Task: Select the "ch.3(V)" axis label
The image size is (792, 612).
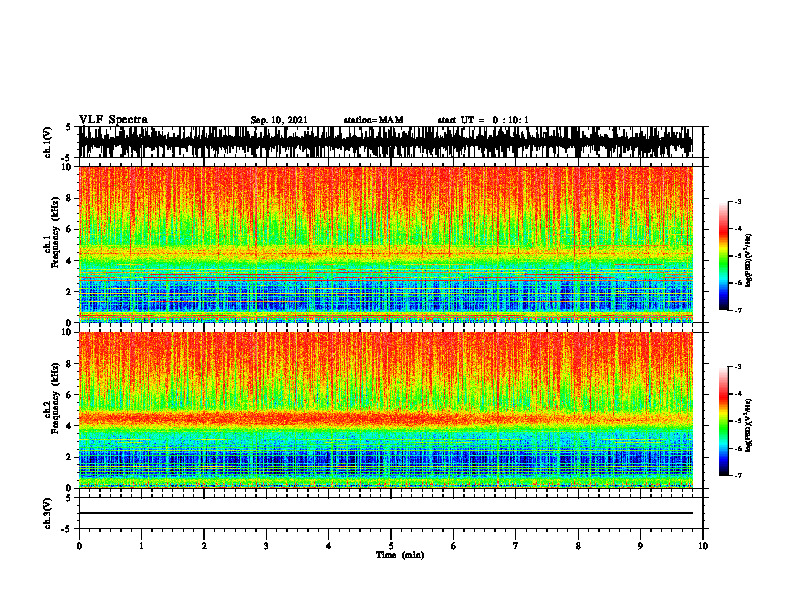Action: click(48, 513)
